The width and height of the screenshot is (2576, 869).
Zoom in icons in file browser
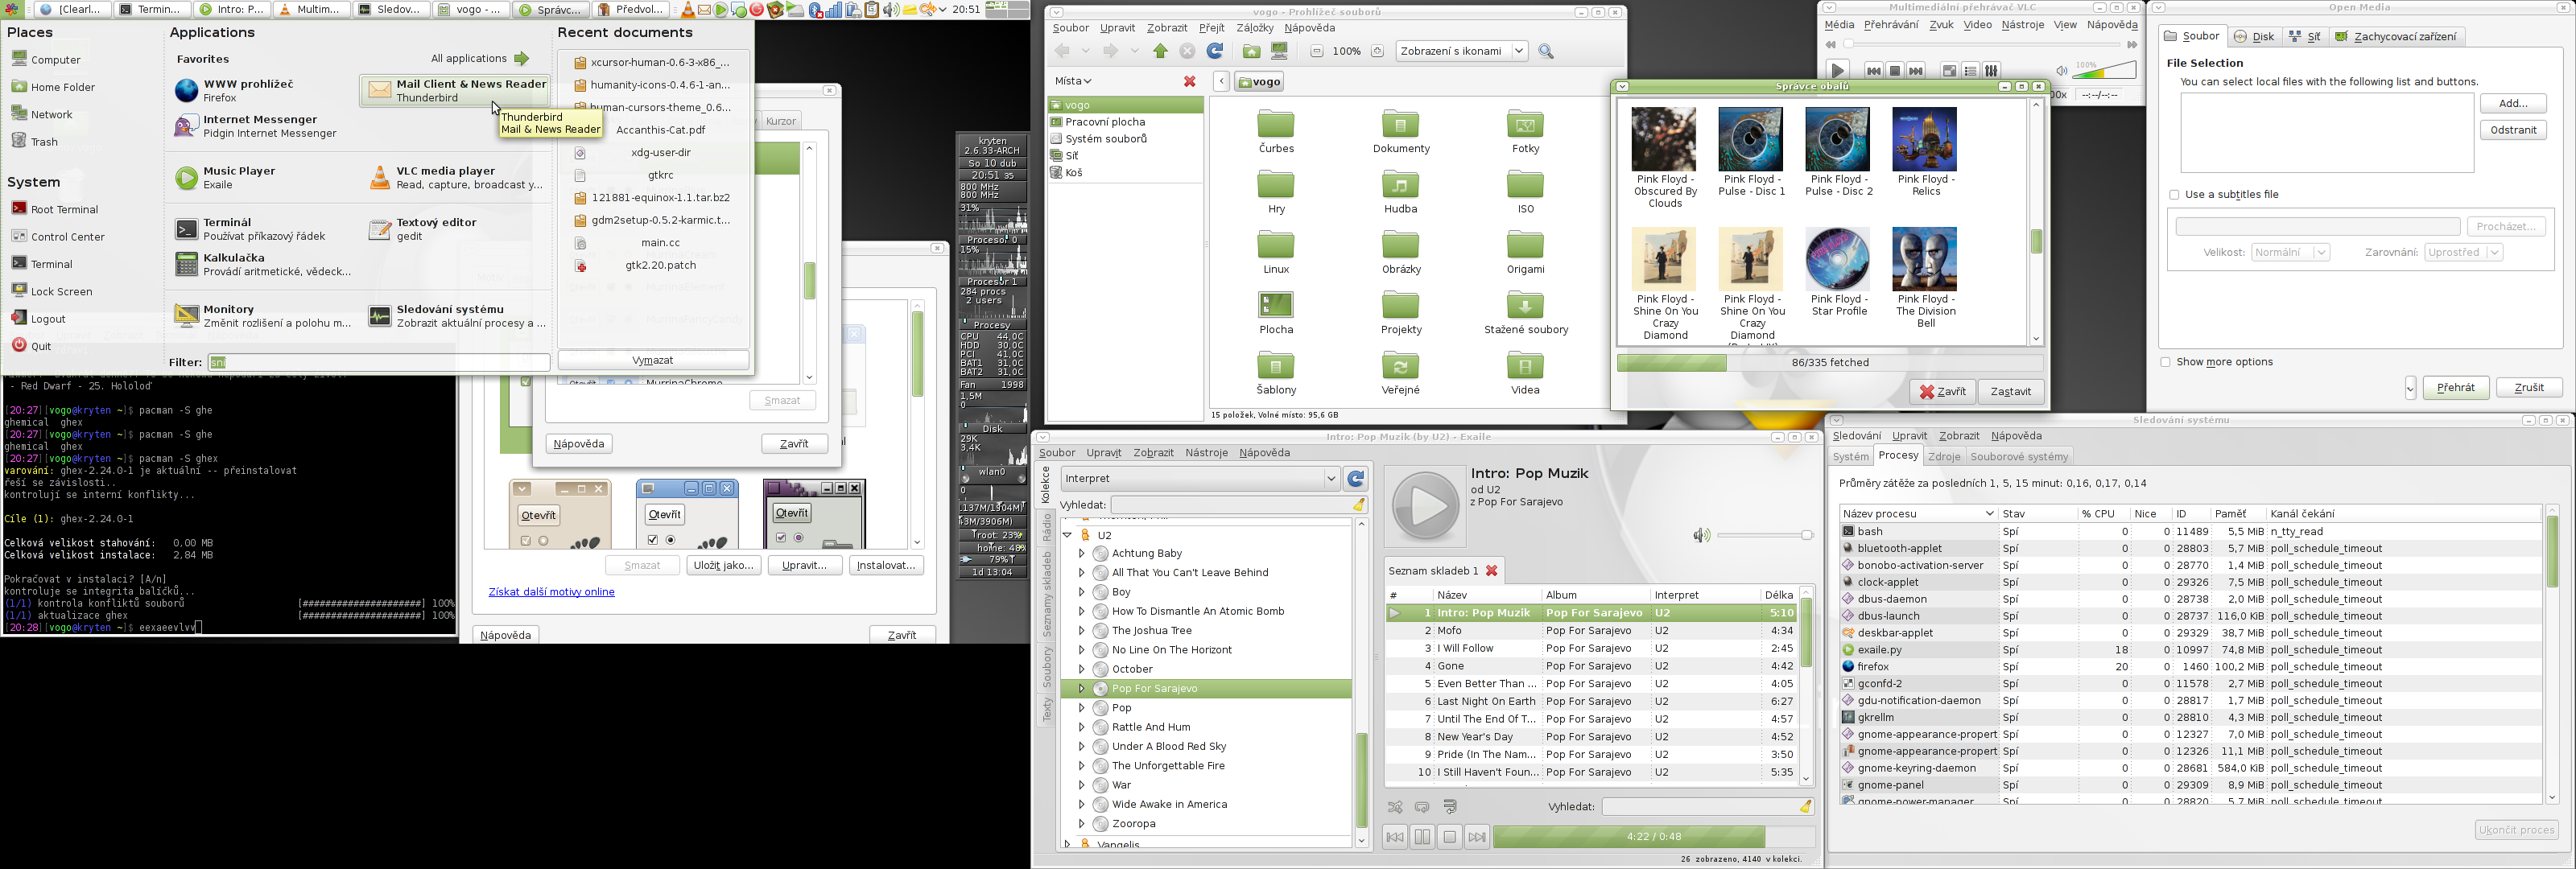(1377, 51)
